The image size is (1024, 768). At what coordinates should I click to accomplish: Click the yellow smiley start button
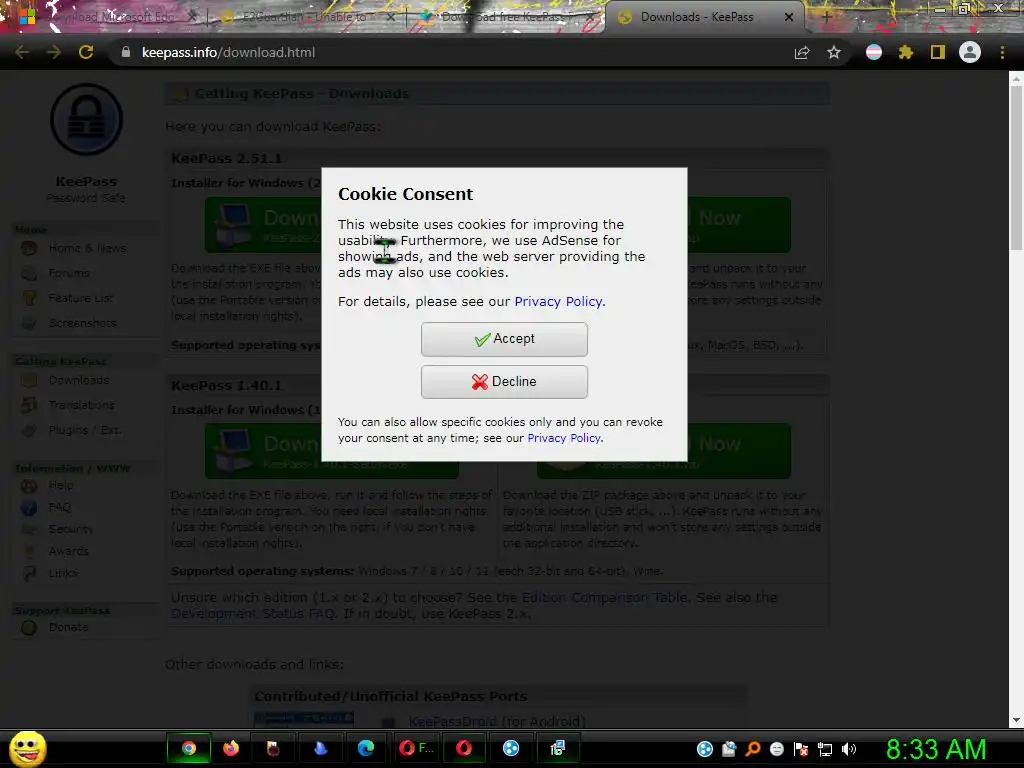pyautogui.click(x=27, y=748)
